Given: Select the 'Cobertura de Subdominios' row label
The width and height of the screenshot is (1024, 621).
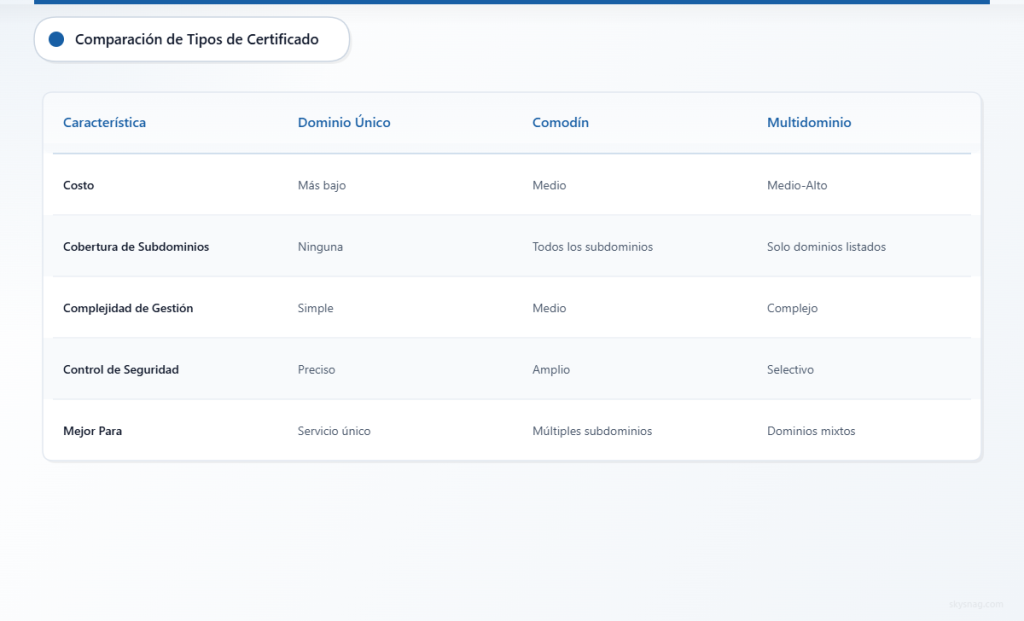Looking at the screenshot, I should pyautogui.click(x=136, y=246).
